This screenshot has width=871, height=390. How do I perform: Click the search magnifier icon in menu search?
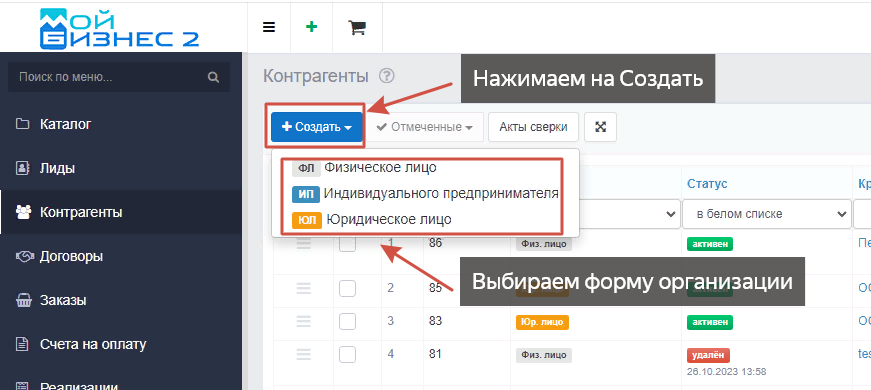click(x=213, y=77)
